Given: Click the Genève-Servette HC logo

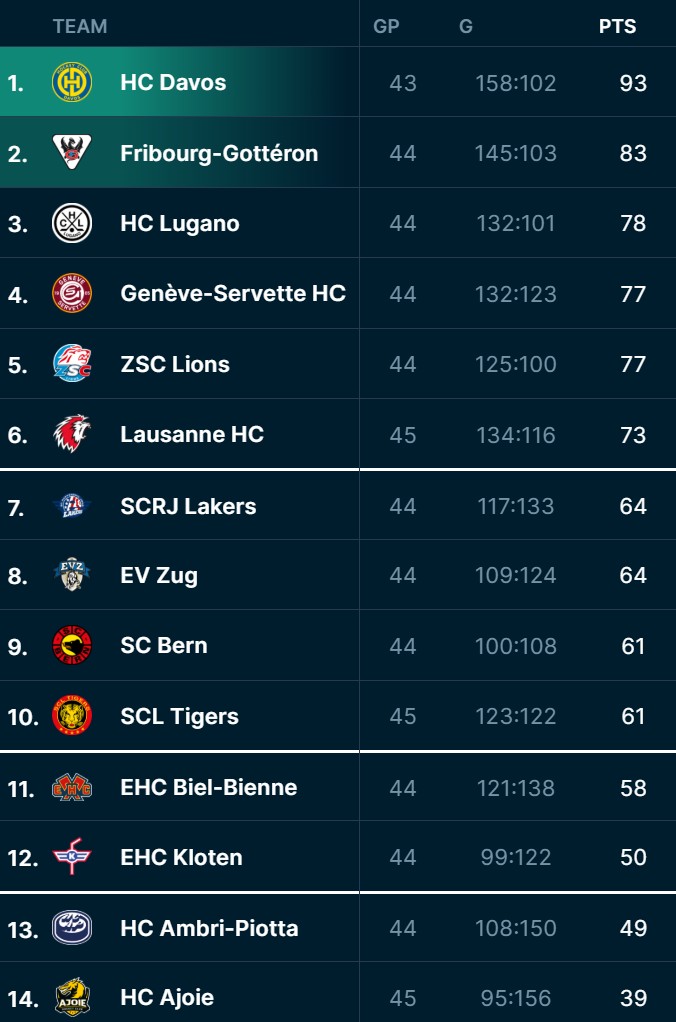Looking at the screenshot, I should pos(72,293).
